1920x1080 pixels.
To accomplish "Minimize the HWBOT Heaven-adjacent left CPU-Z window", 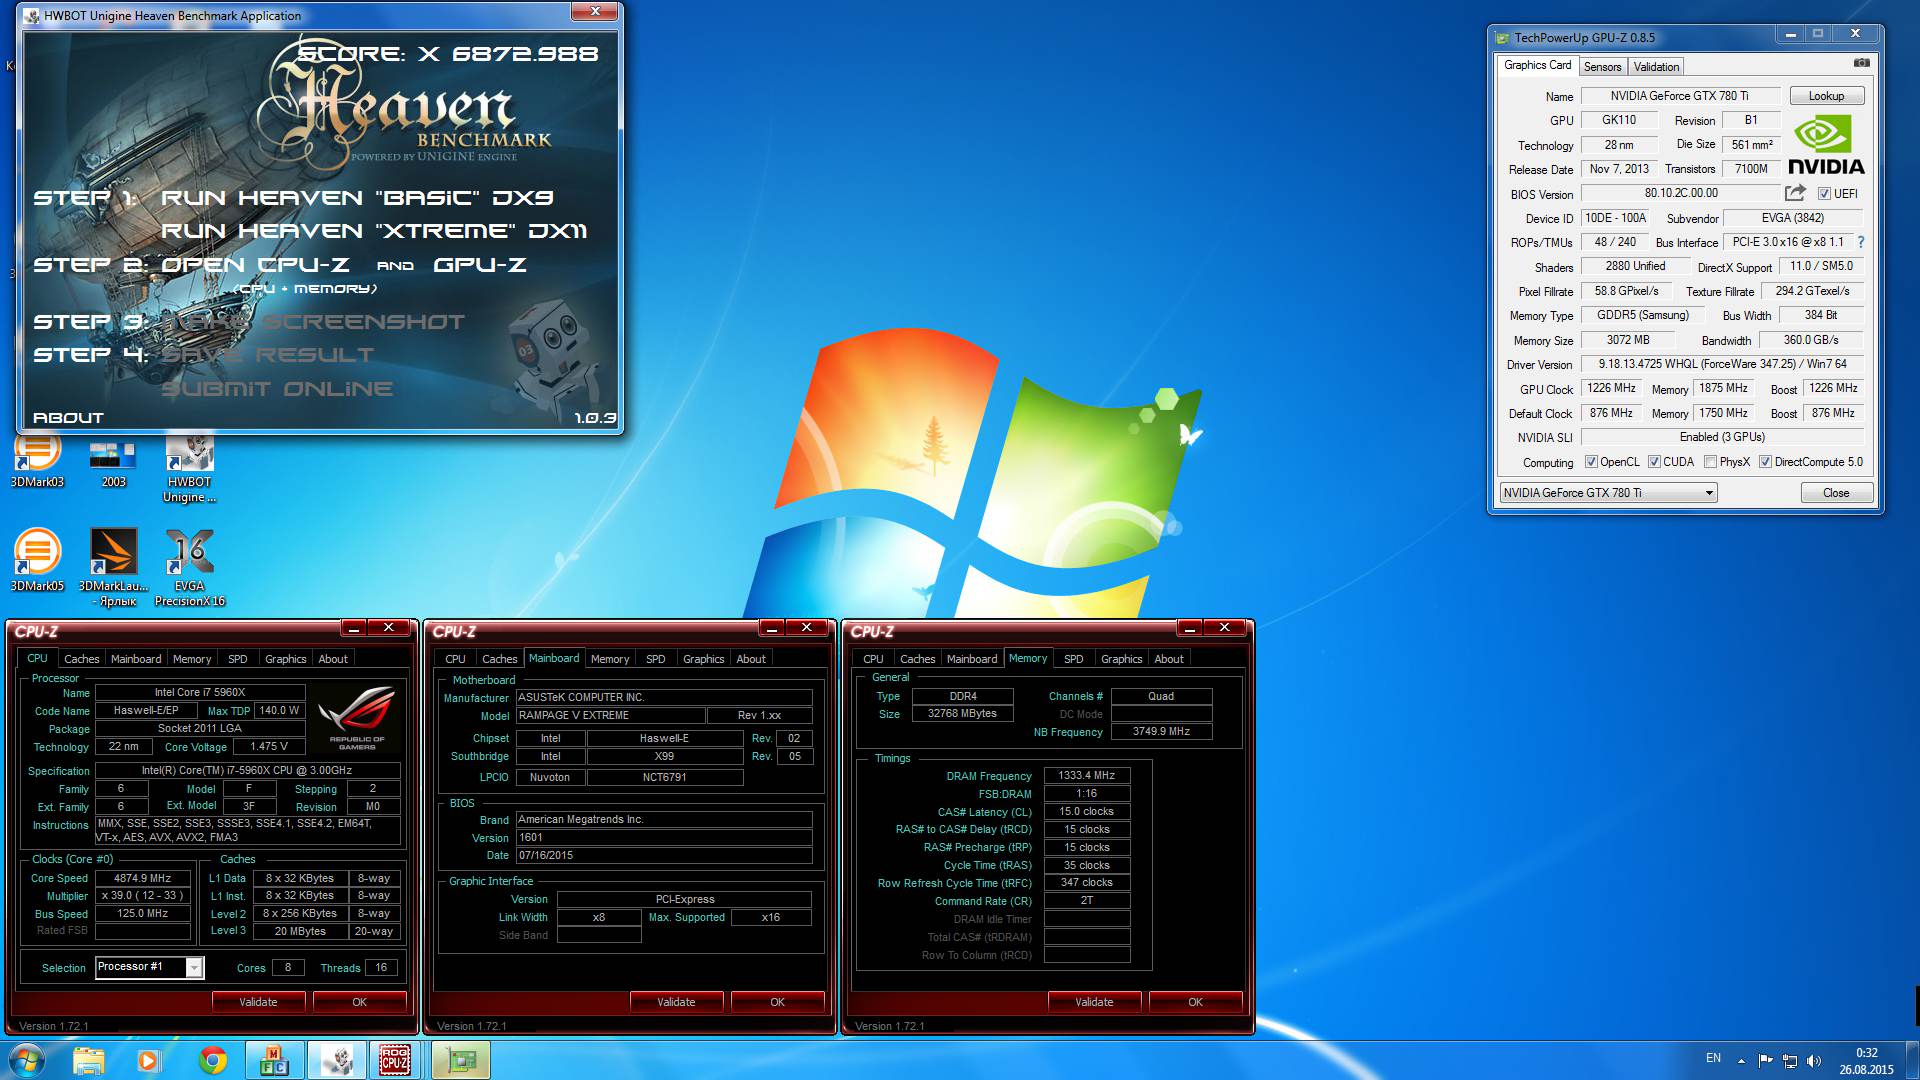I will coord(353,628).
